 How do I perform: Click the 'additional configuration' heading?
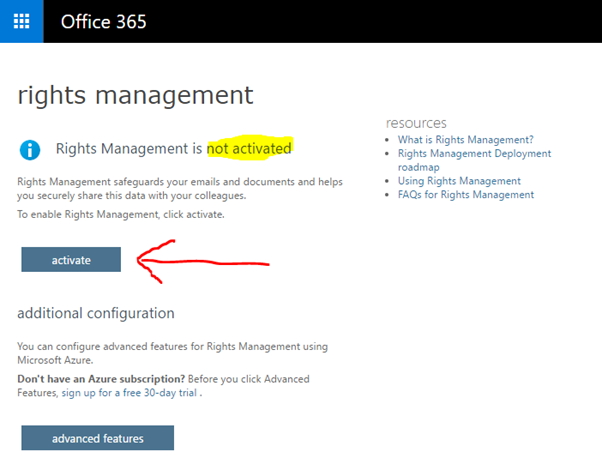[96, 313]
